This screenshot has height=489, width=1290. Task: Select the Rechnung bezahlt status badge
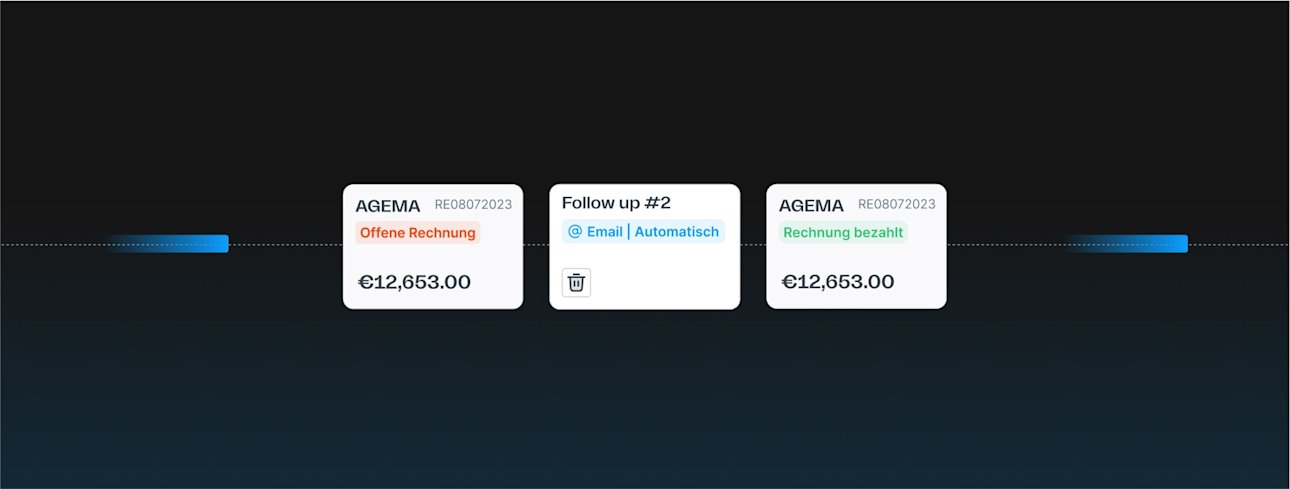[843, 233]
